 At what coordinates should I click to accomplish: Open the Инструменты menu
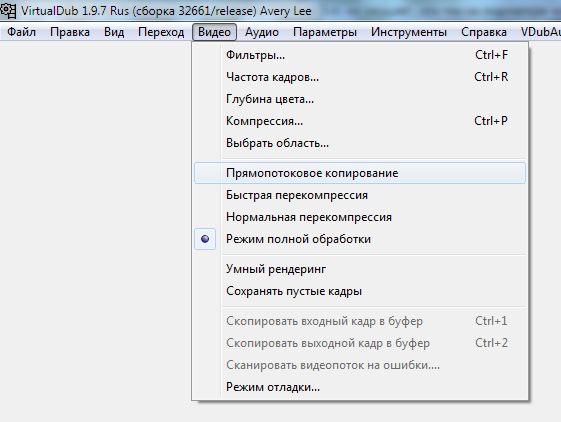pos(409,32)
